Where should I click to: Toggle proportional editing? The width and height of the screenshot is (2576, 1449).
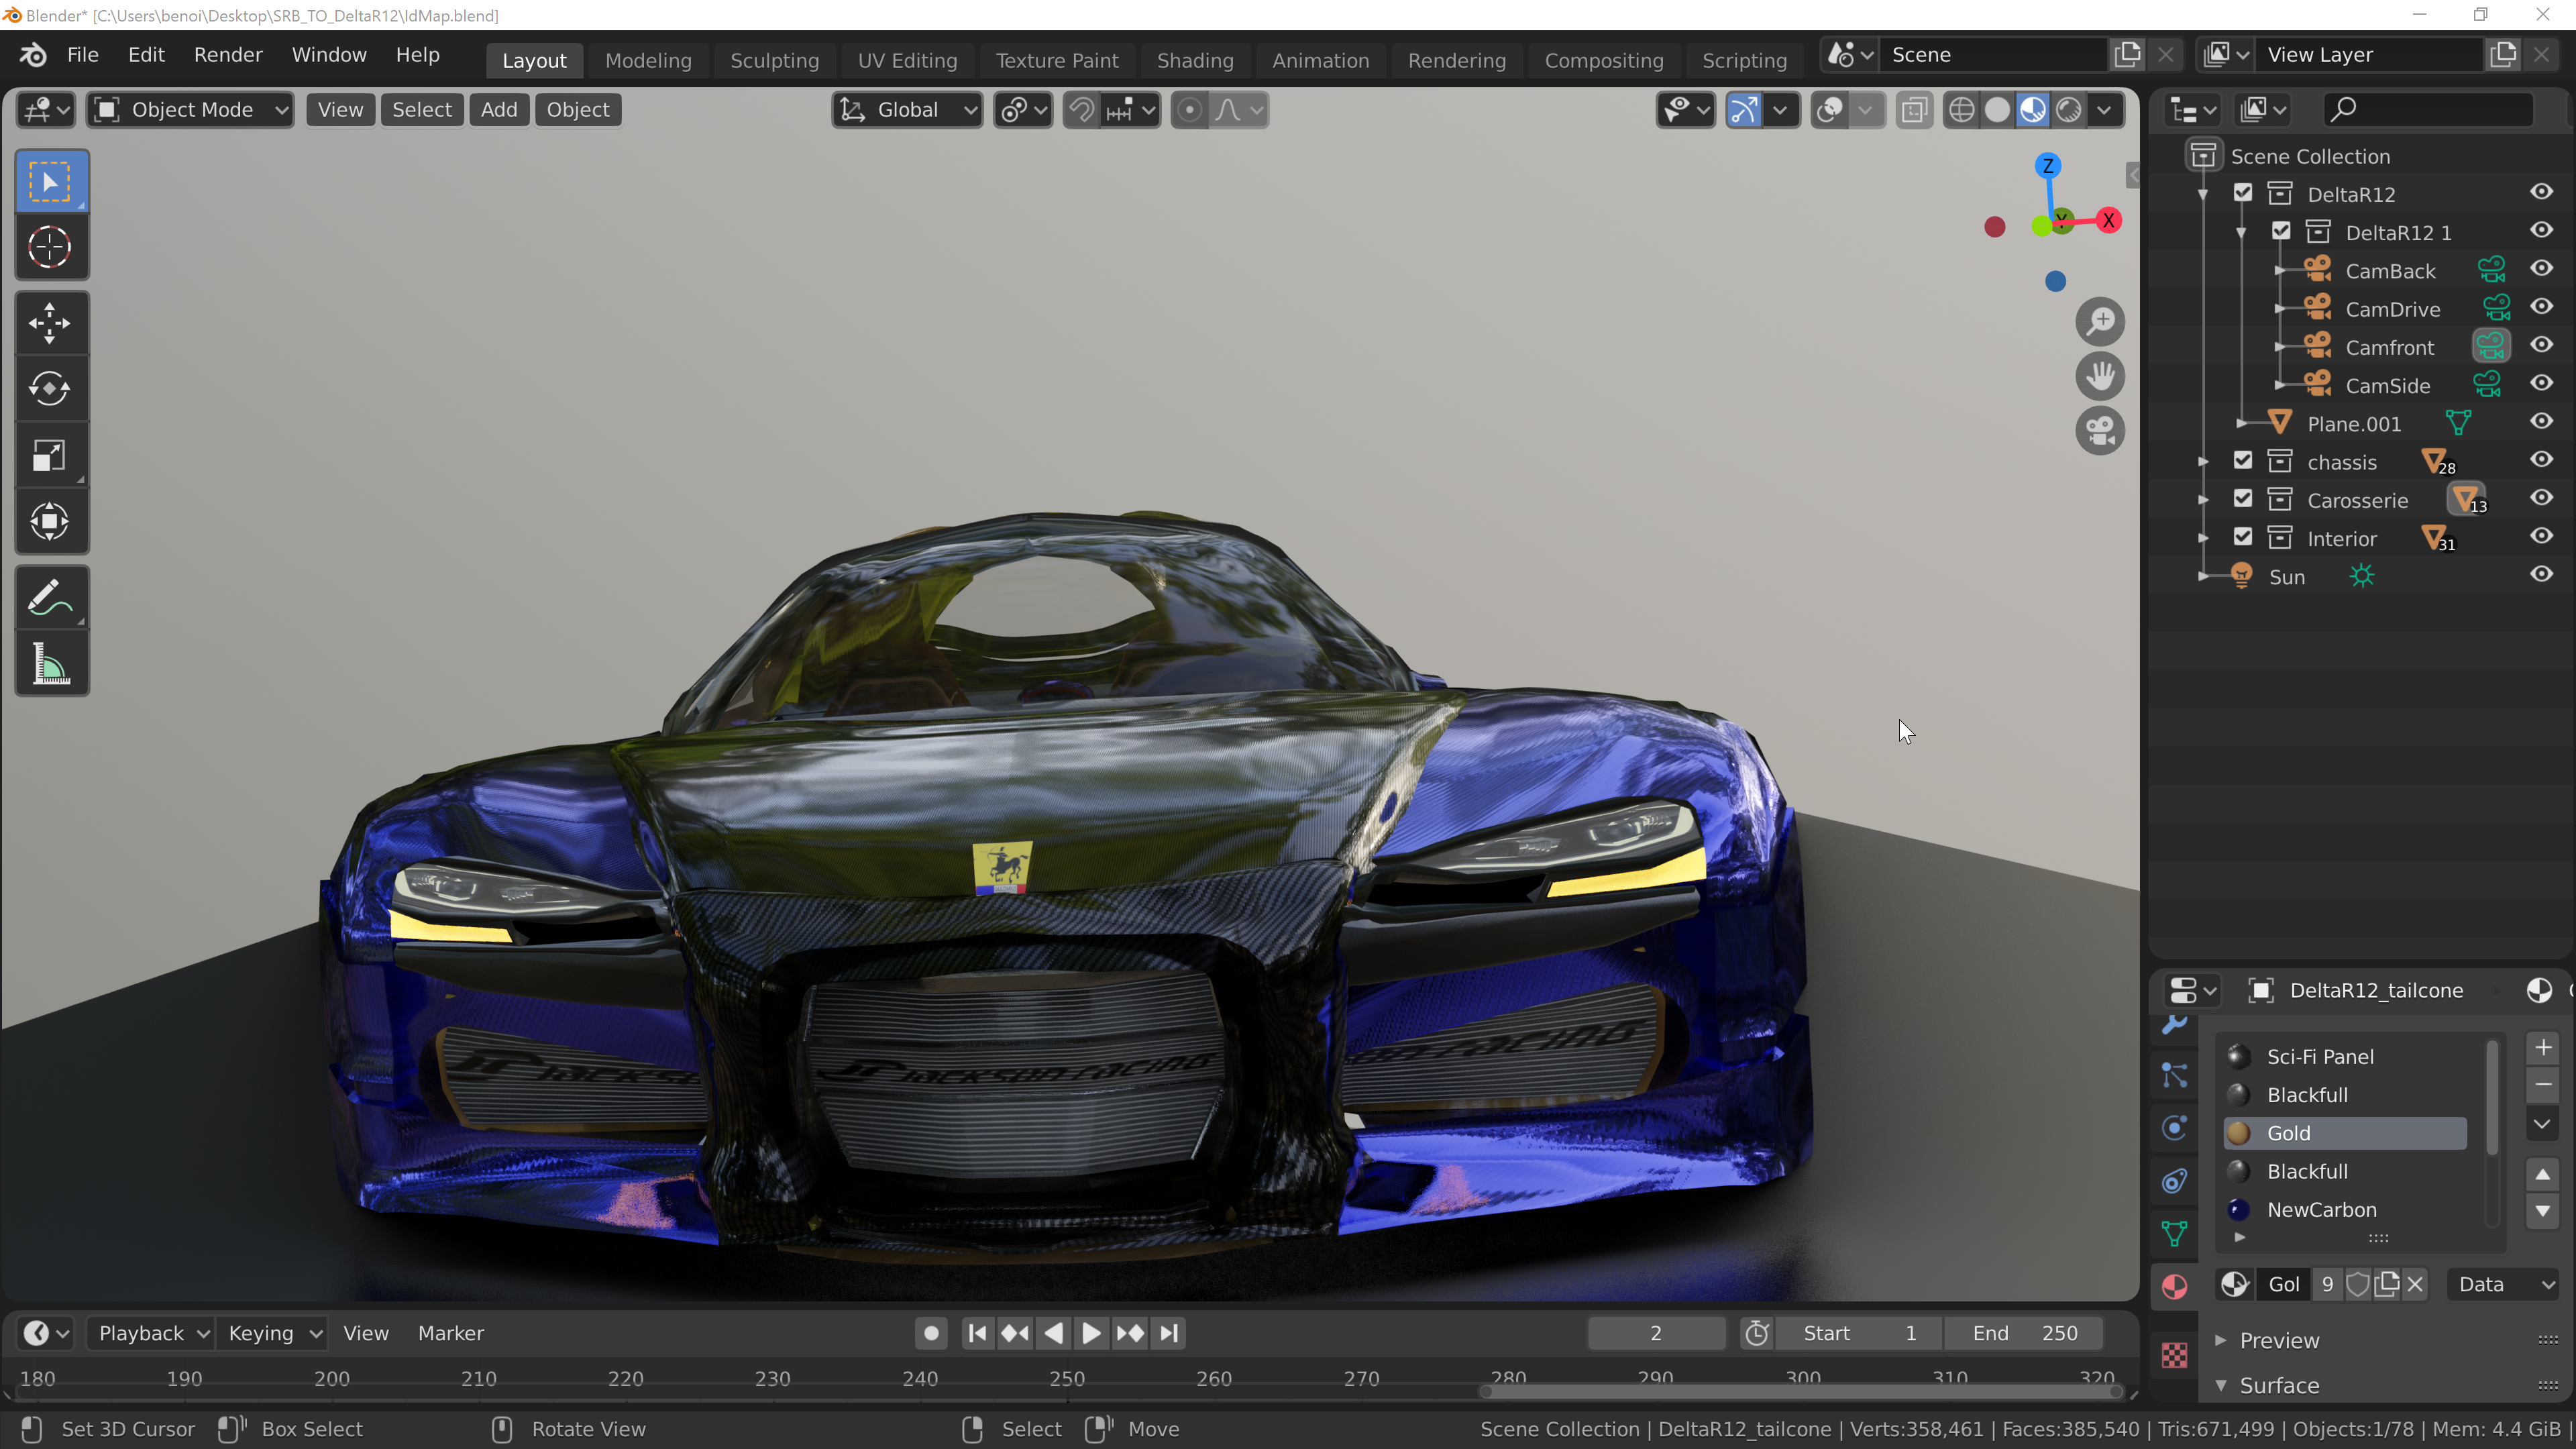pyautogui.click(x=1189, y=110)
